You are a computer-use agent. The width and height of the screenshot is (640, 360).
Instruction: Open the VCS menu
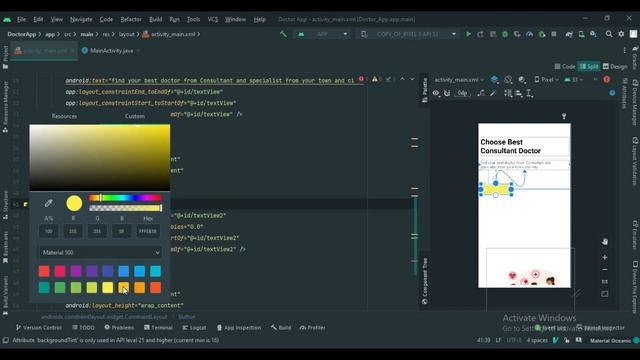[213, 19]
